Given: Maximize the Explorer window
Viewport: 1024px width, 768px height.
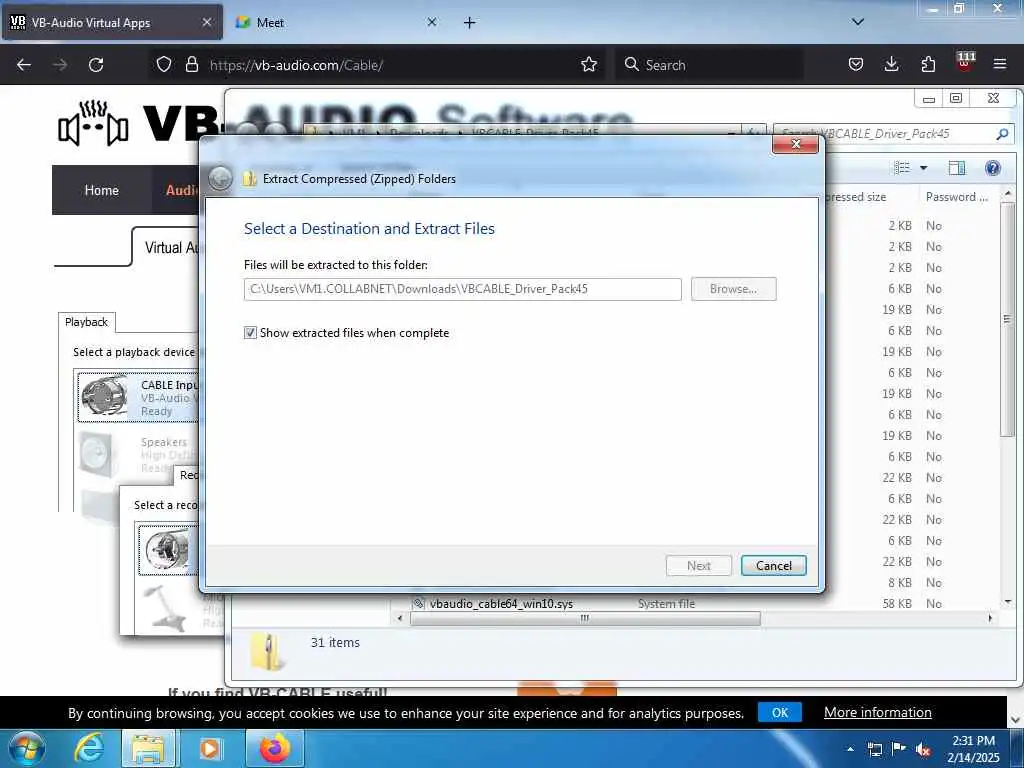Looking at the screenshot, I should [956, 98].
